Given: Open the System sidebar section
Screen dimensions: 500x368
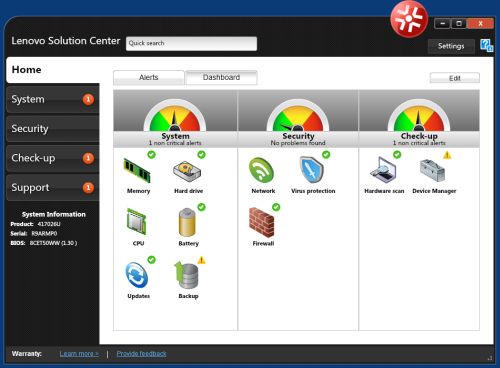Looking at the screenshot, I should (52, 99).
